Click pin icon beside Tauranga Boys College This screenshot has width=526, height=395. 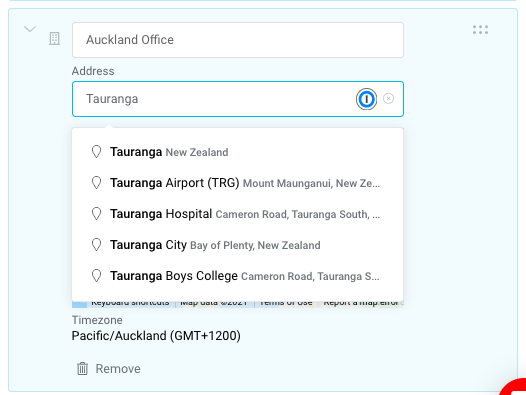[97, 276]
